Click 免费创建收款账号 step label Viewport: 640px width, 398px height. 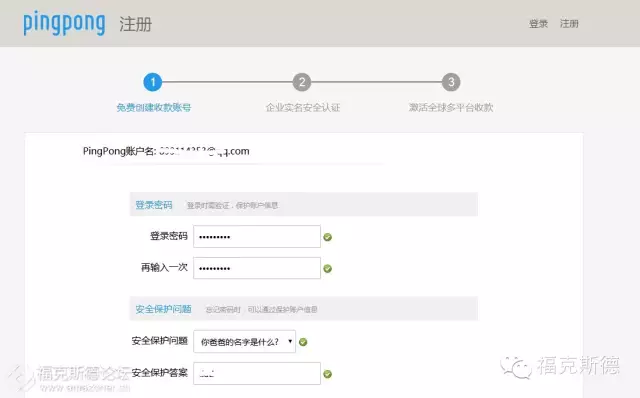[x=153, y=107]
